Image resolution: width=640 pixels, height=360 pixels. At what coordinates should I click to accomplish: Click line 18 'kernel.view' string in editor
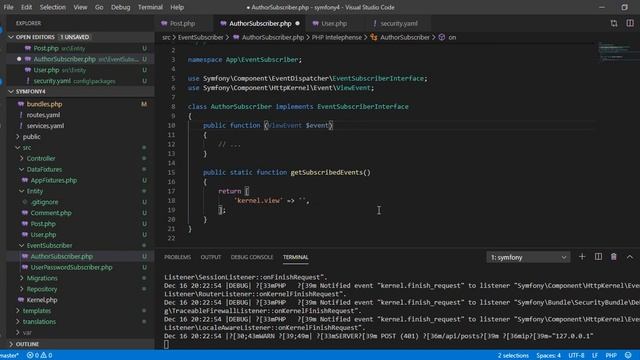(258, 201)
